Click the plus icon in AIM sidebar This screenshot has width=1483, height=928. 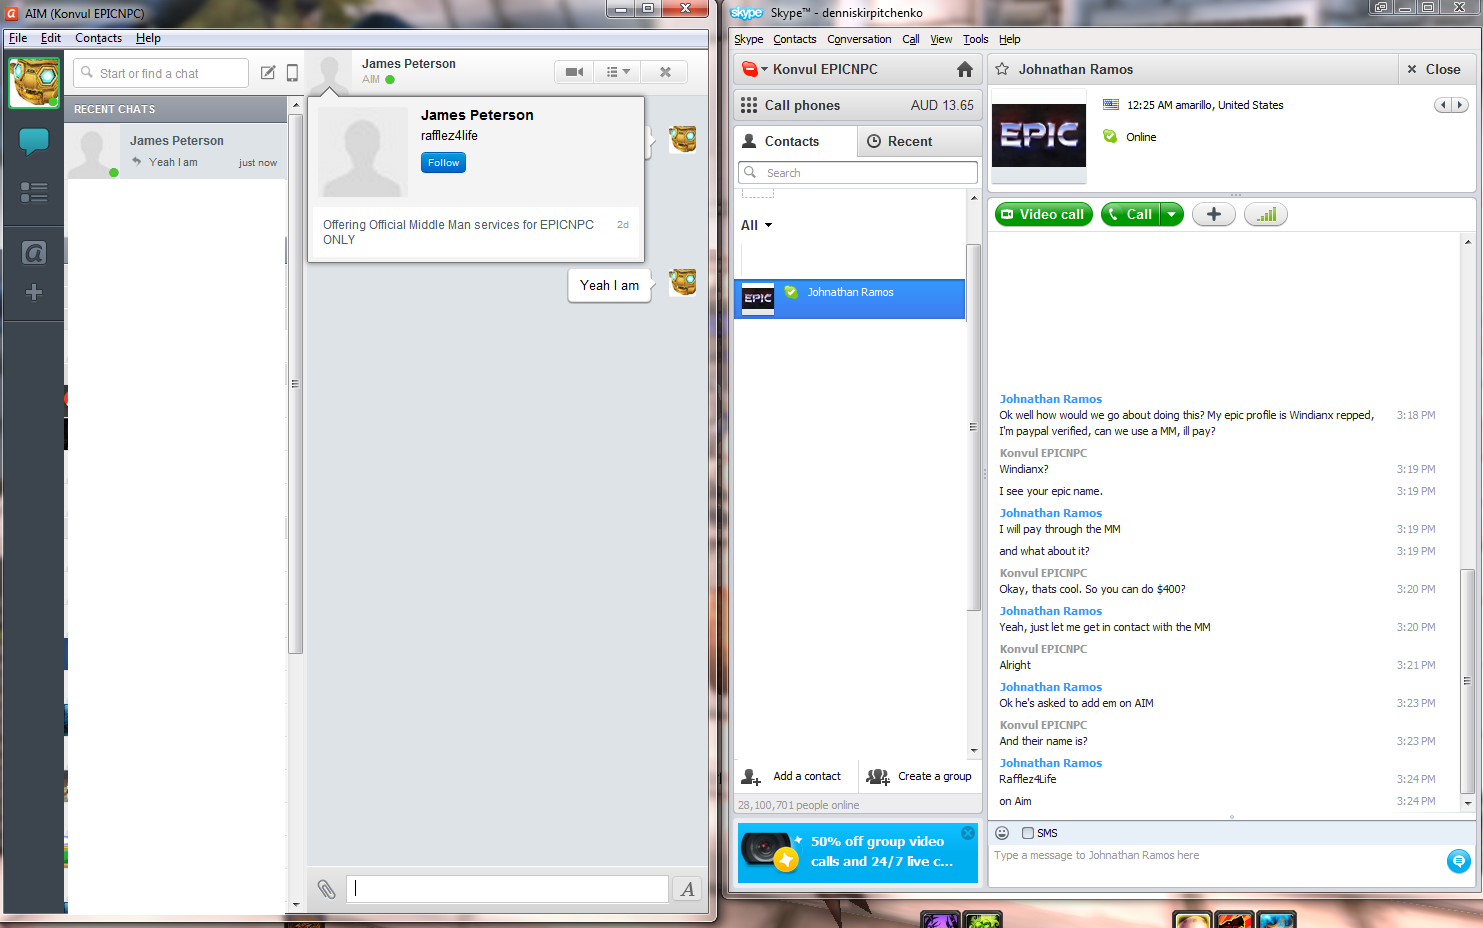[34, 292]
